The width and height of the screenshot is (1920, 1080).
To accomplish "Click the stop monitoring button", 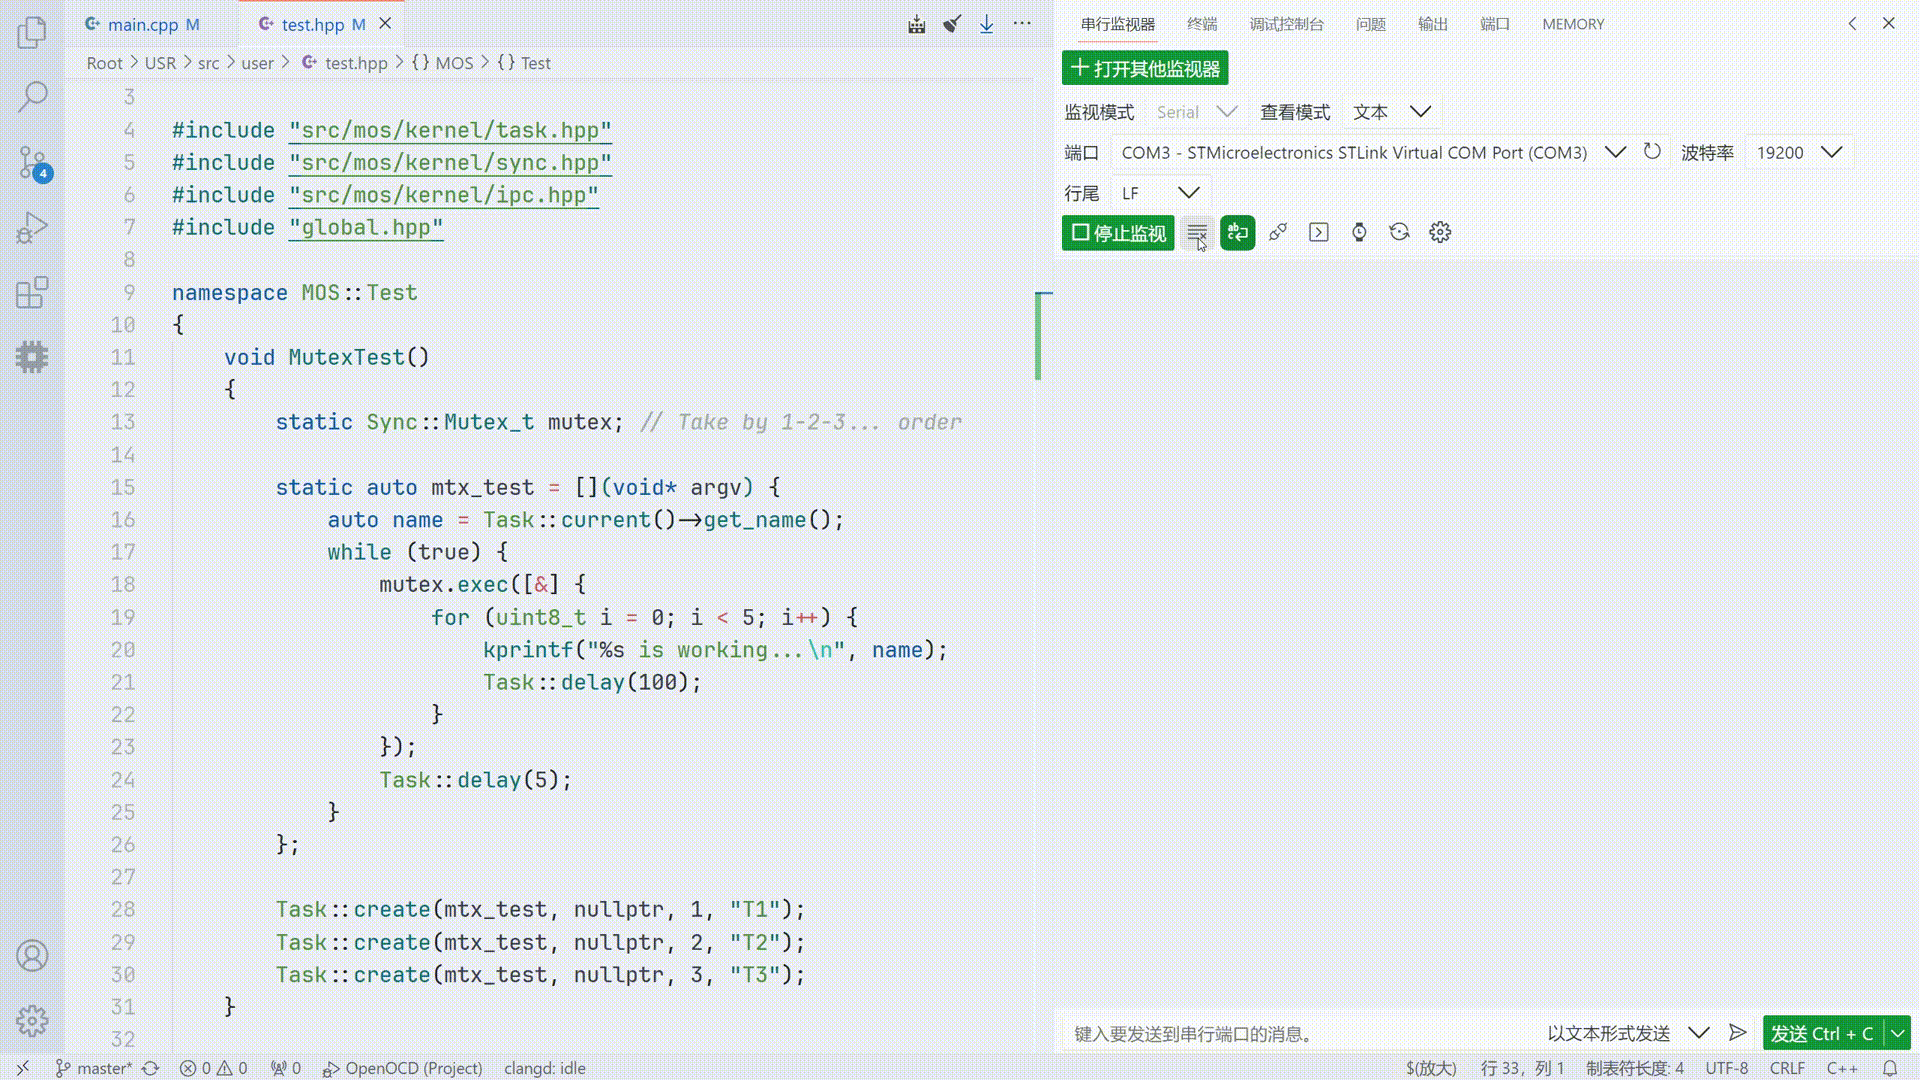I will coord(1118,233).
